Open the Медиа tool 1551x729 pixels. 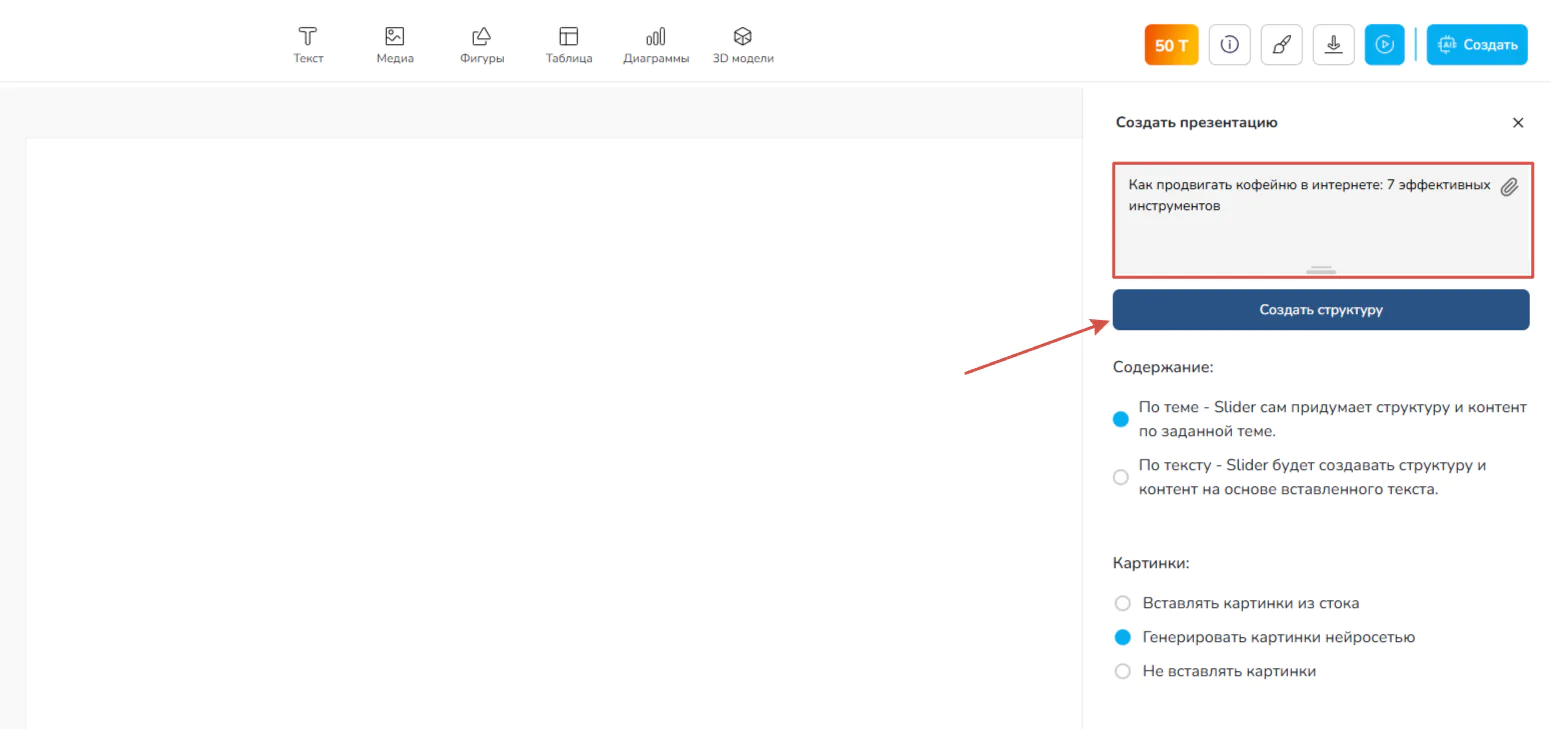coord(395,46)
